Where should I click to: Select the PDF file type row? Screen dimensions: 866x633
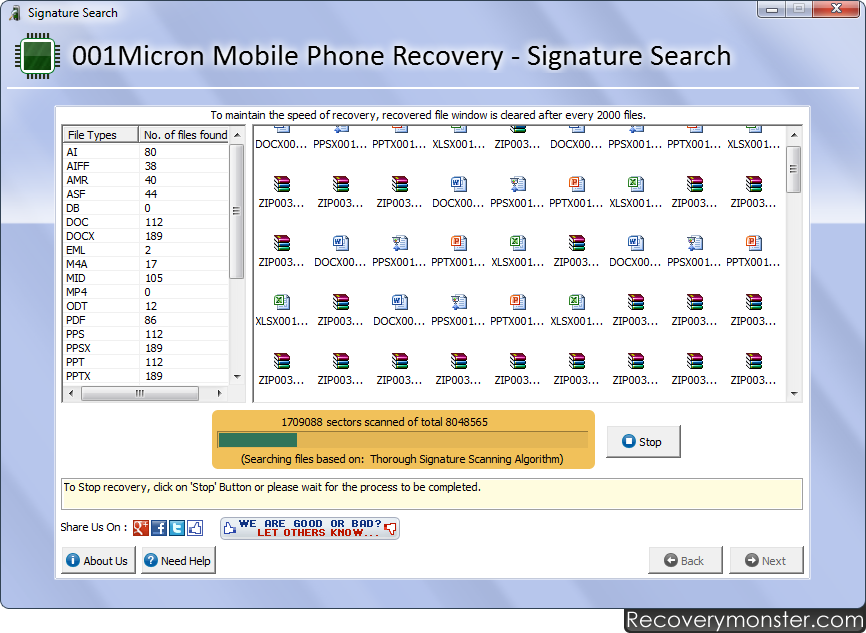tap(146, 320)
